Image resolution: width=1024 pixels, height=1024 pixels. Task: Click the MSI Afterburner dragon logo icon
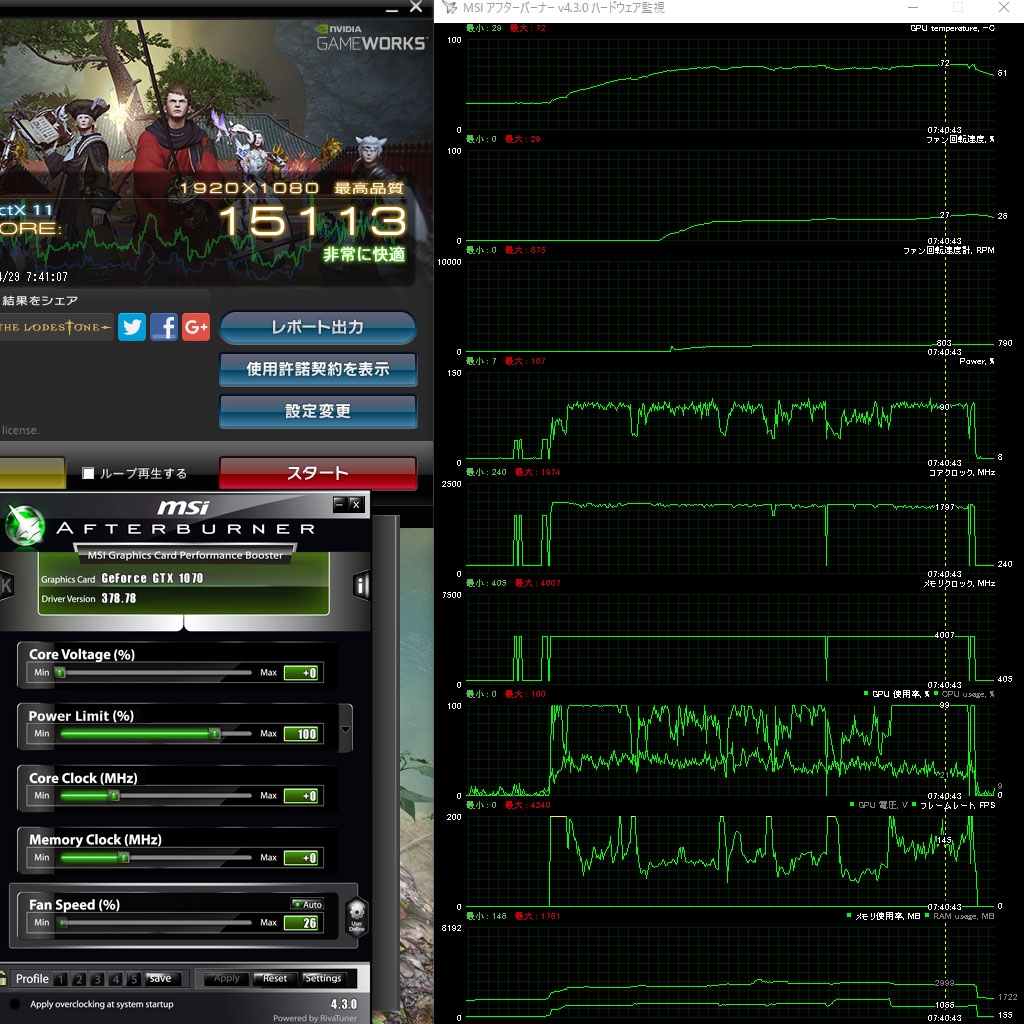point(25,526)
